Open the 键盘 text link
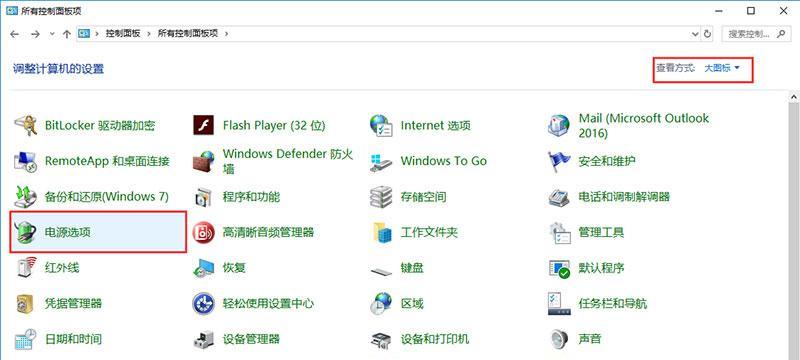This screenshot has height=360, width=800. 412,268
